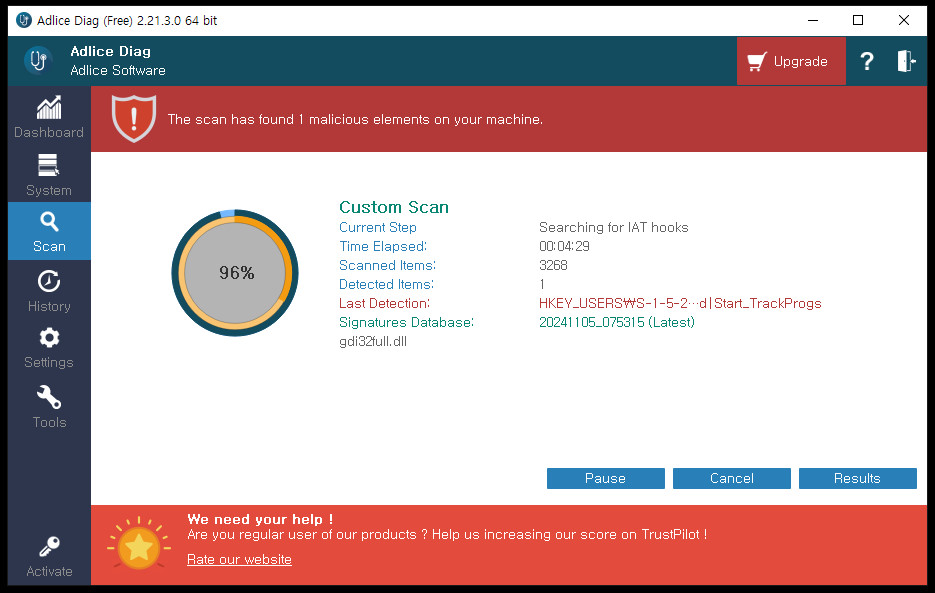The height and width of the screenshot is (593, 935).
Task: Click the Upgrade cart button
Action: point(791,61)
